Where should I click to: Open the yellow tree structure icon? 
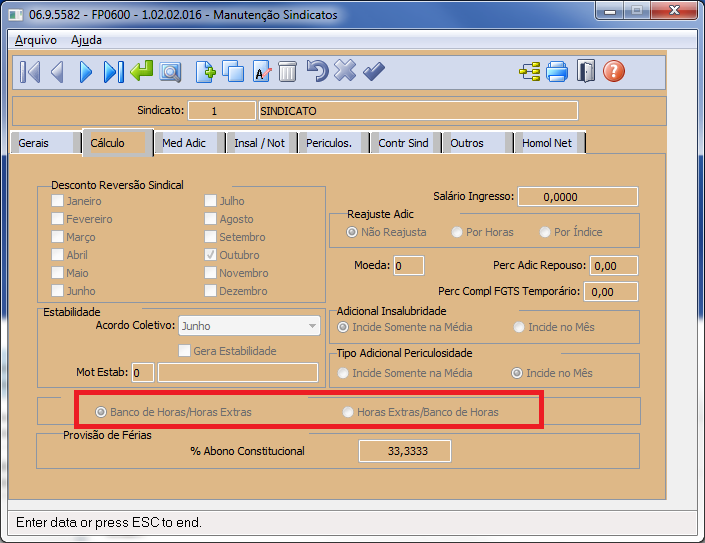[530, 72]
